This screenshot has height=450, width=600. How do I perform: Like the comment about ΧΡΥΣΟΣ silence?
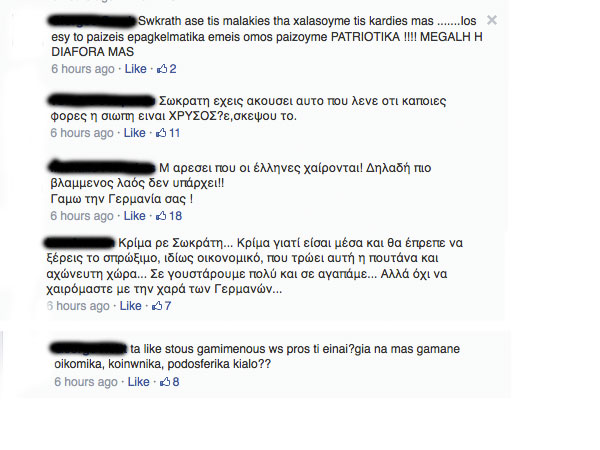[x=134, y=133]
